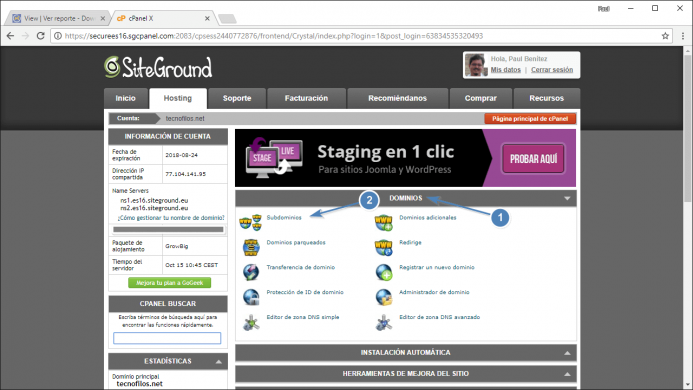Viewport: 693px width, 390px height.
Task: Open the Comprar tab
Action: point(480,98)
